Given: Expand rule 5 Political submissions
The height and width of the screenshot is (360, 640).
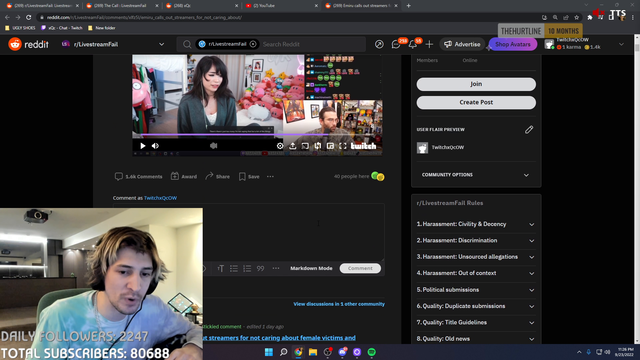Looking at the screenshot, I should click(476, 290).
